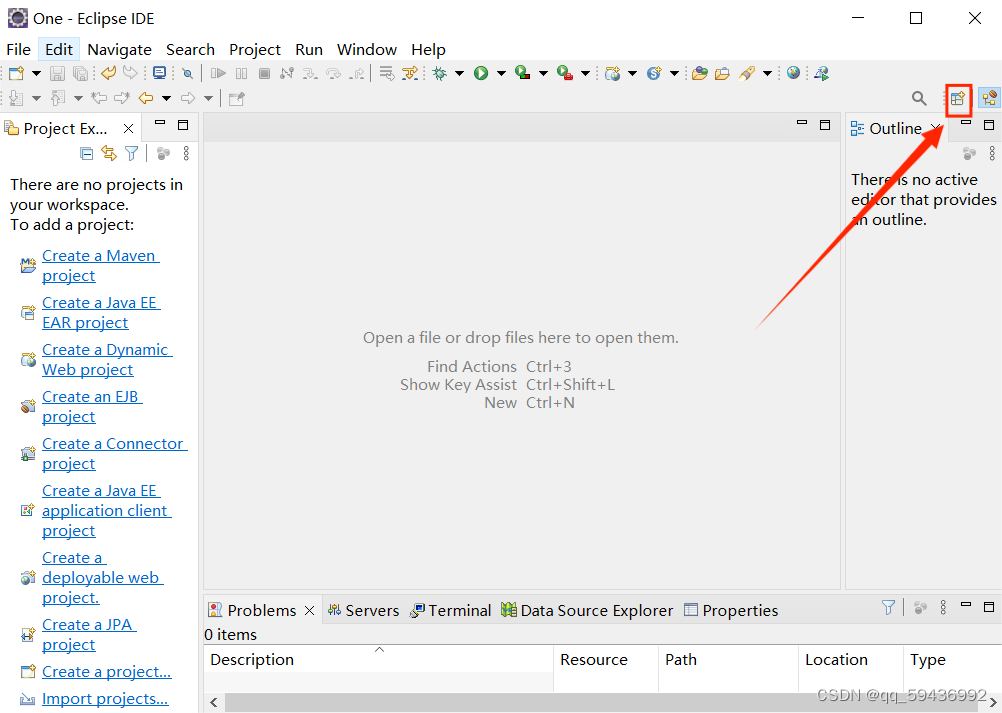Click the New wizard toolbar icon
Screen dimensions: 1002x713
click(x=16, y=73)
